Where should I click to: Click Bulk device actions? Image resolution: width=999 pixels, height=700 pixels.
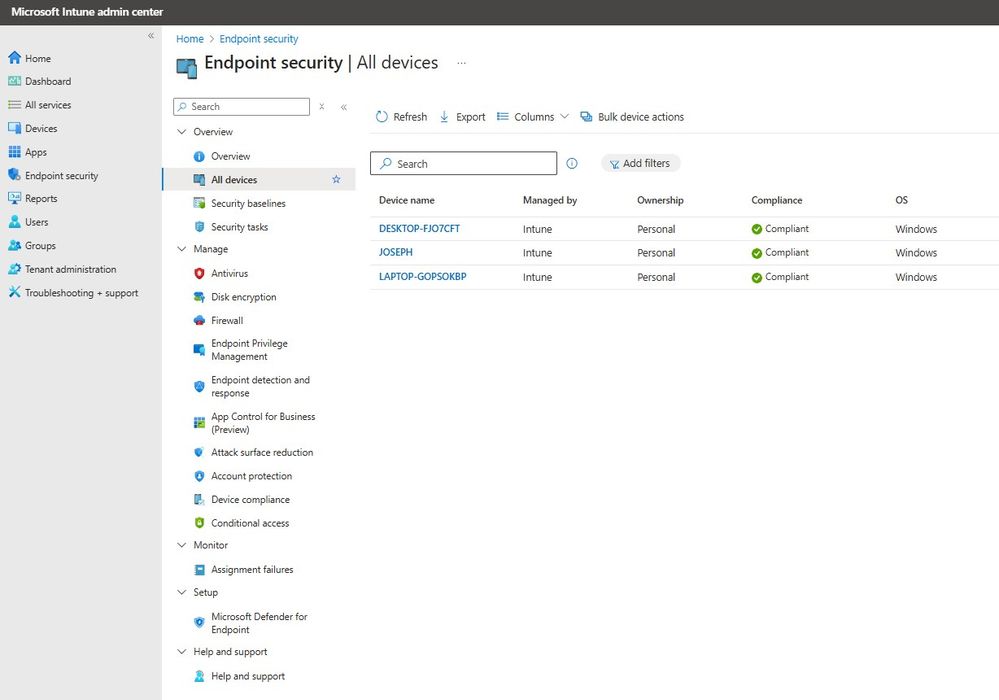tap(632, 117)
